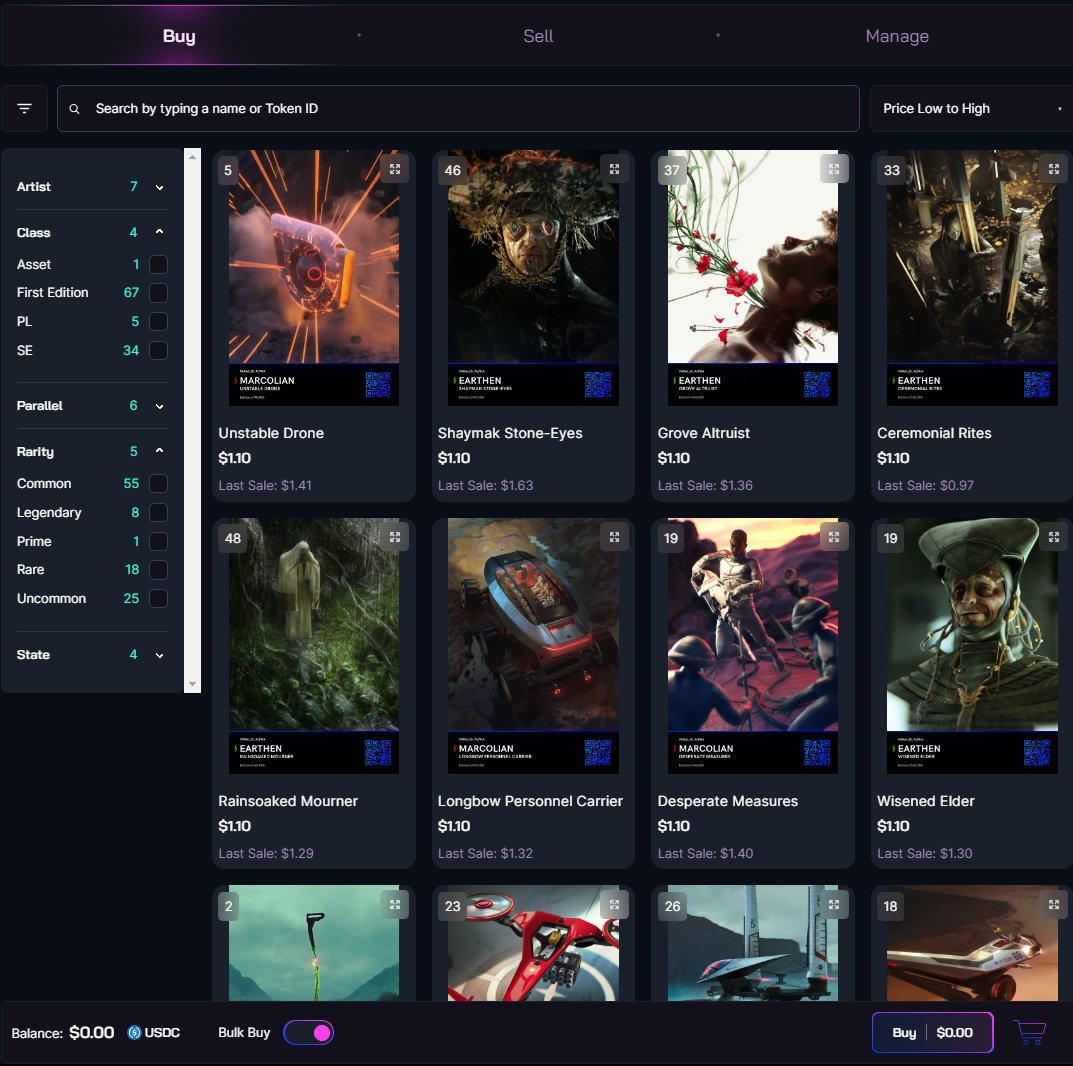
Task: Click the Buy $0.00 checkout button
Action: pyautogui.click(x=933, y=1032)
